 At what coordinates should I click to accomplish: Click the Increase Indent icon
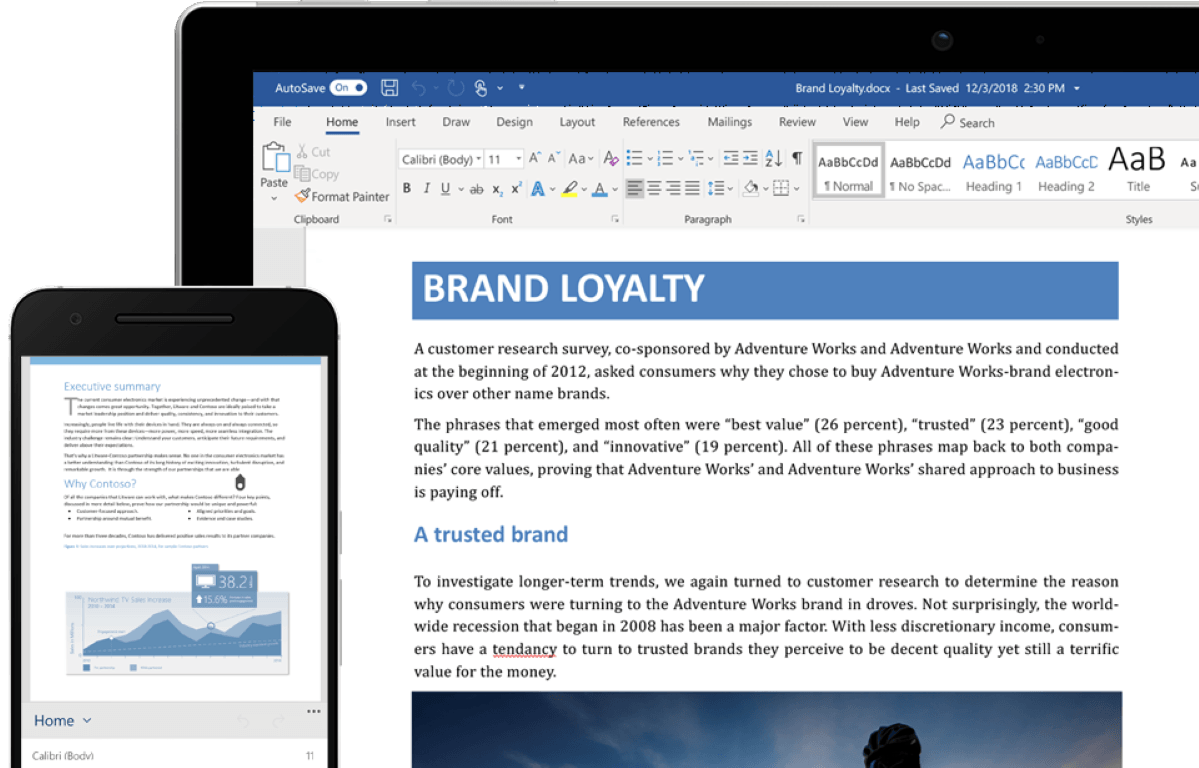(x=751, y=158)
